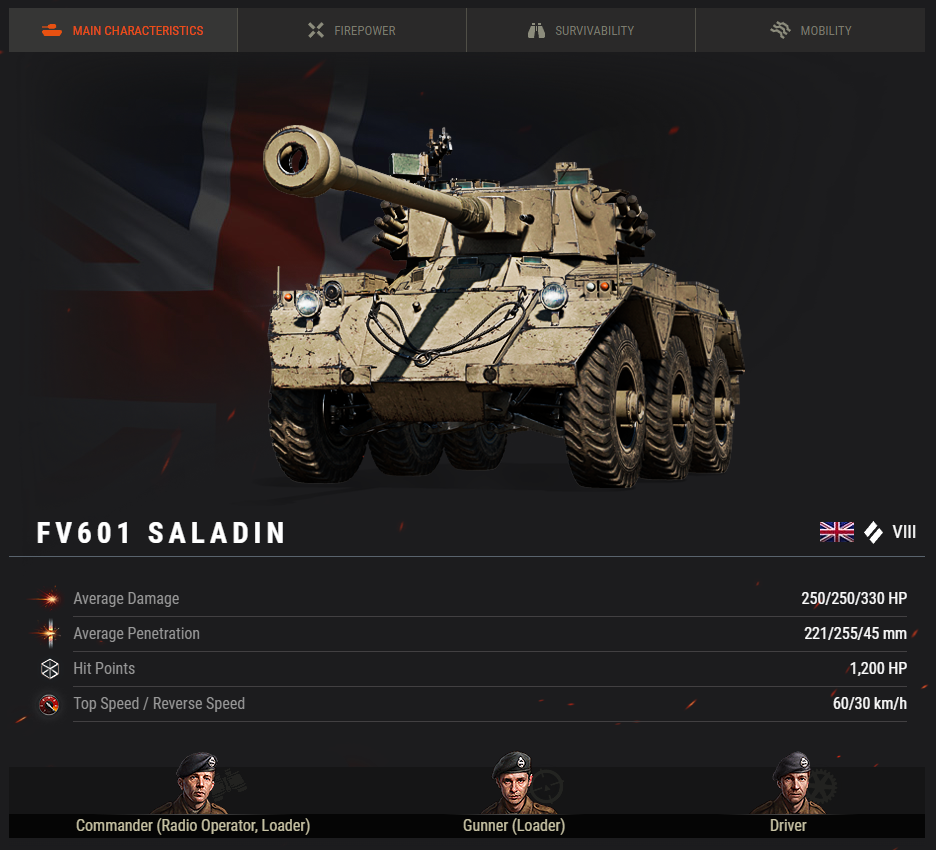Viewport: 936px width, 850px height.
Task: Click the speedometer Top Speed icon
Action: tap(49, 704)
